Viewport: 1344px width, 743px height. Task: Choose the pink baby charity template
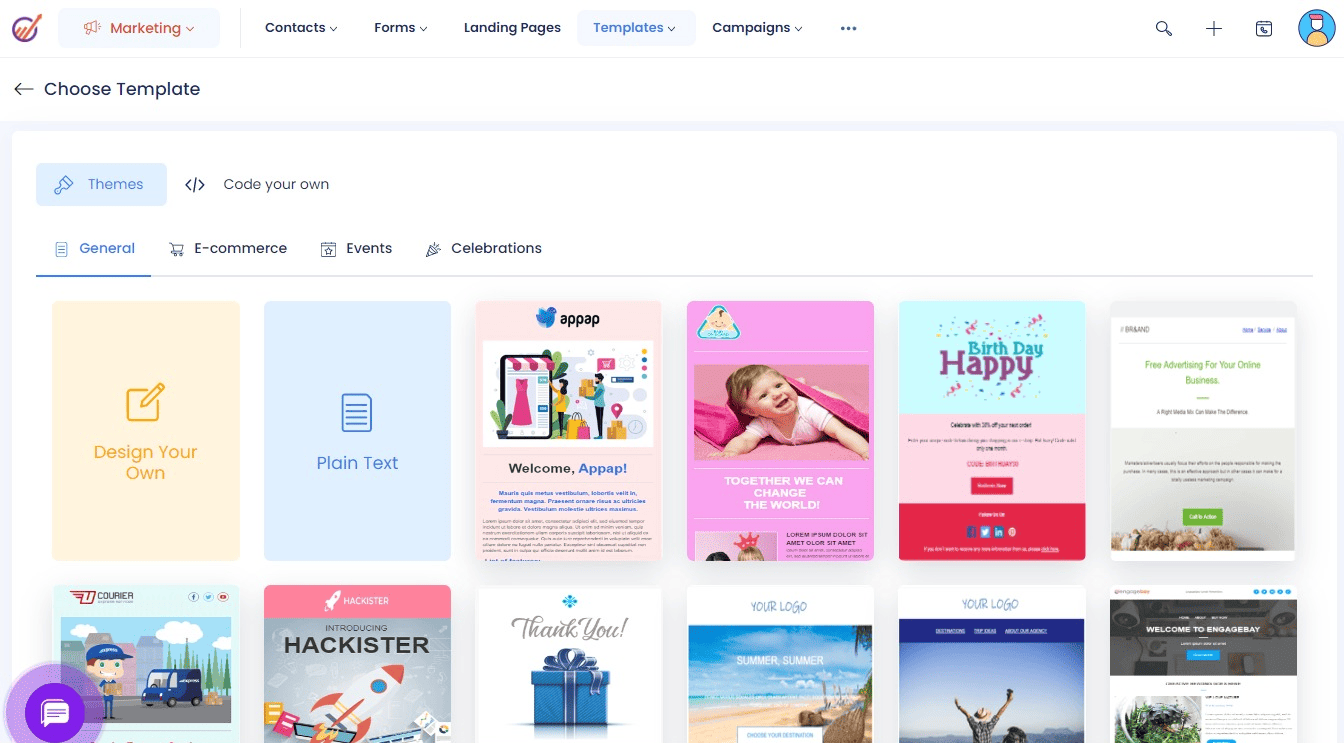[780, 431]
